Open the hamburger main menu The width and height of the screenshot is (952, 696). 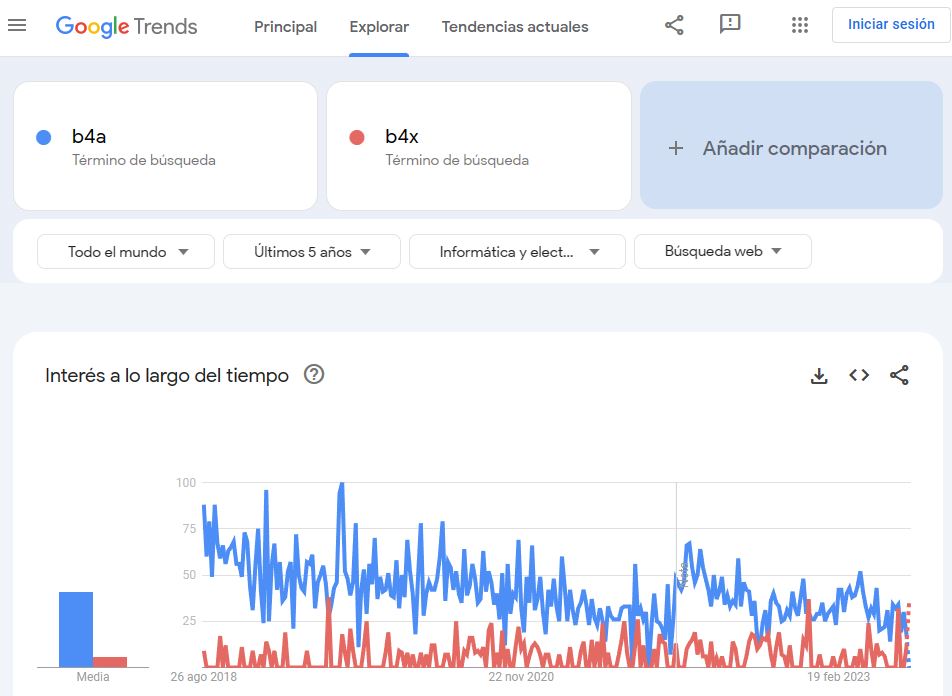click(17, 26)
